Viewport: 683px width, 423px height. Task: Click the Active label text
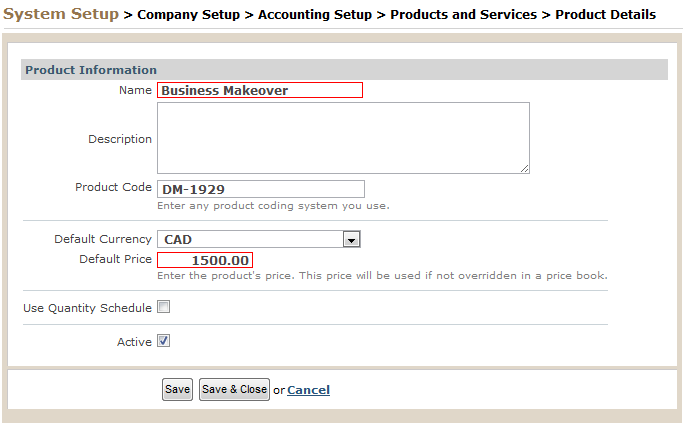pos(134,342)
